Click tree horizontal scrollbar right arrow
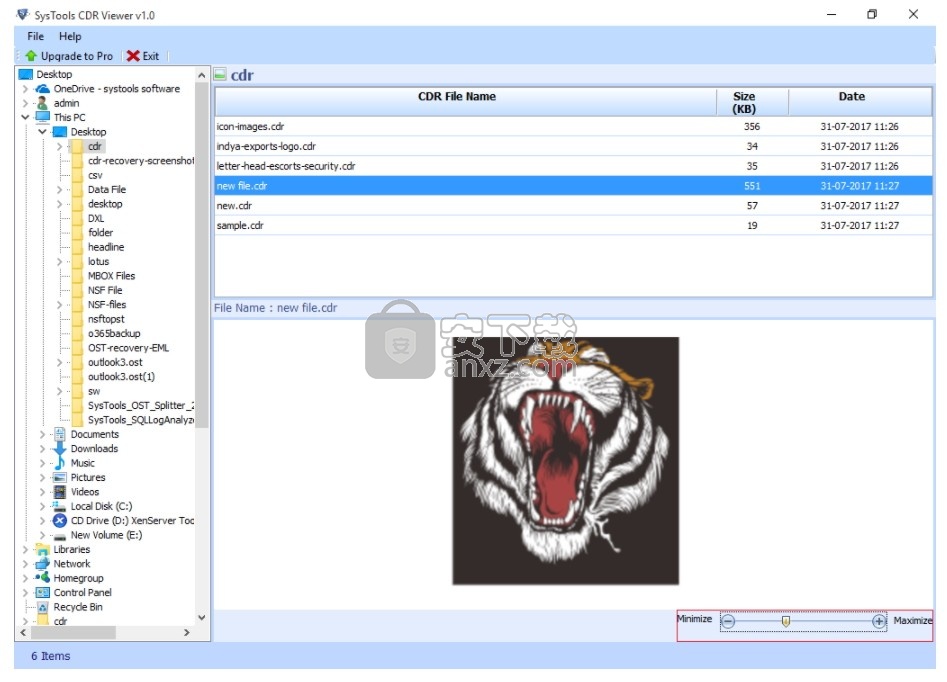 [x=187, y=632]
